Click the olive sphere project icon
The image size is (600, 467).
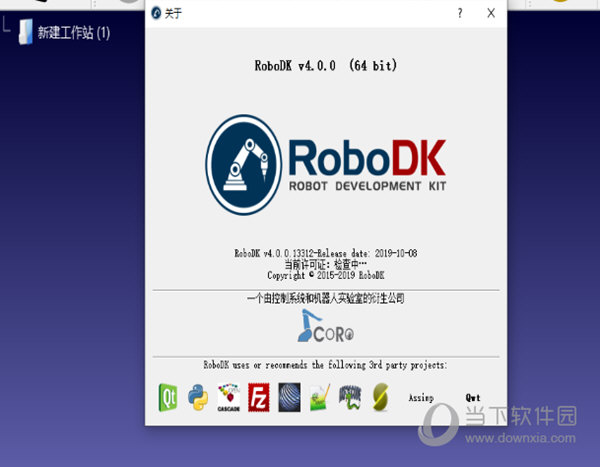point(380,397)
